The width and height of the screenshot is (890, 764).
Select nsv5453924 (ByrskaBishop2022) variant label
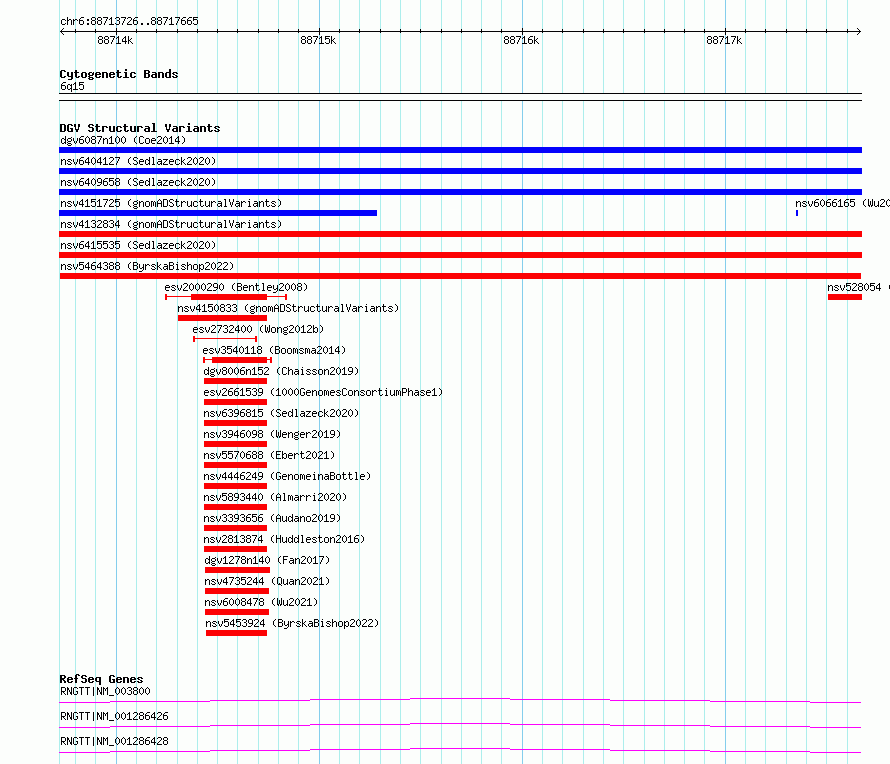click(292, 623)
